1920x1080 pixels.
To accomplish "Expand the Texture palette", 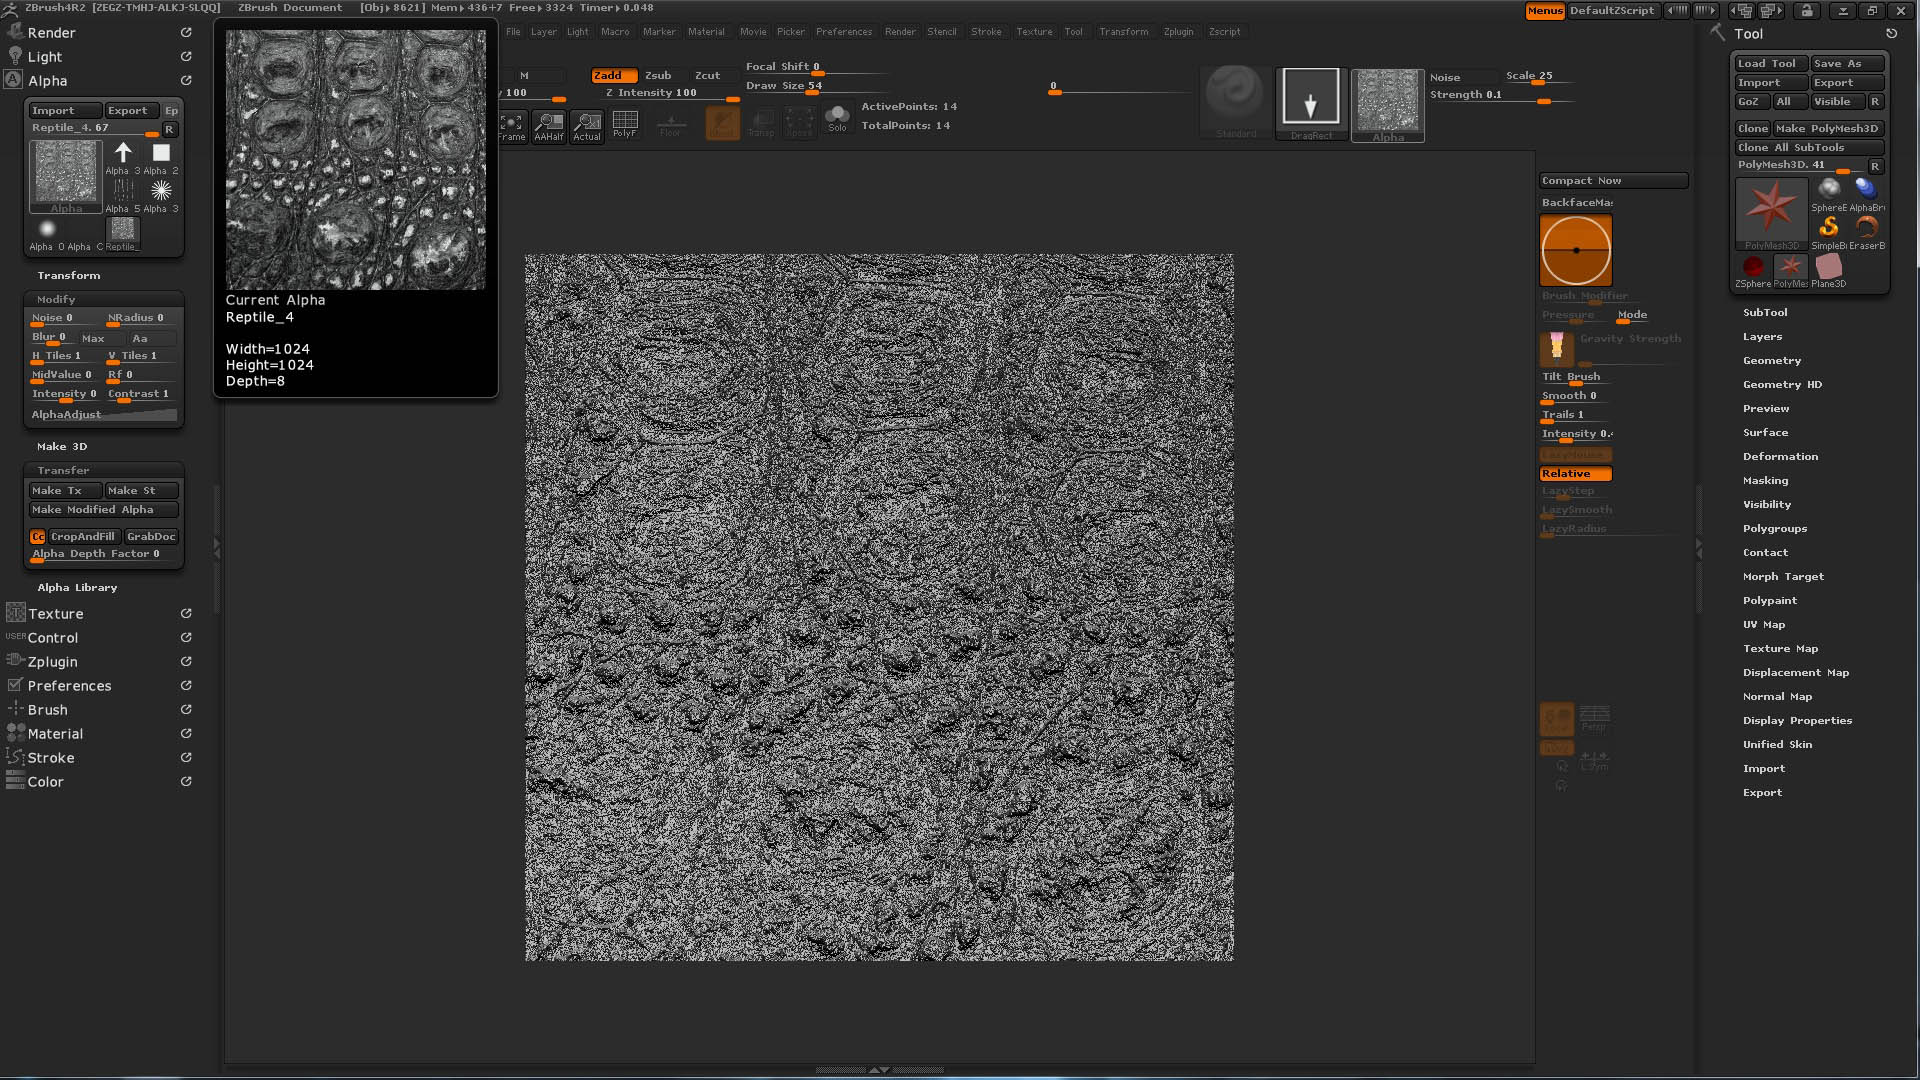I will 55,613.
